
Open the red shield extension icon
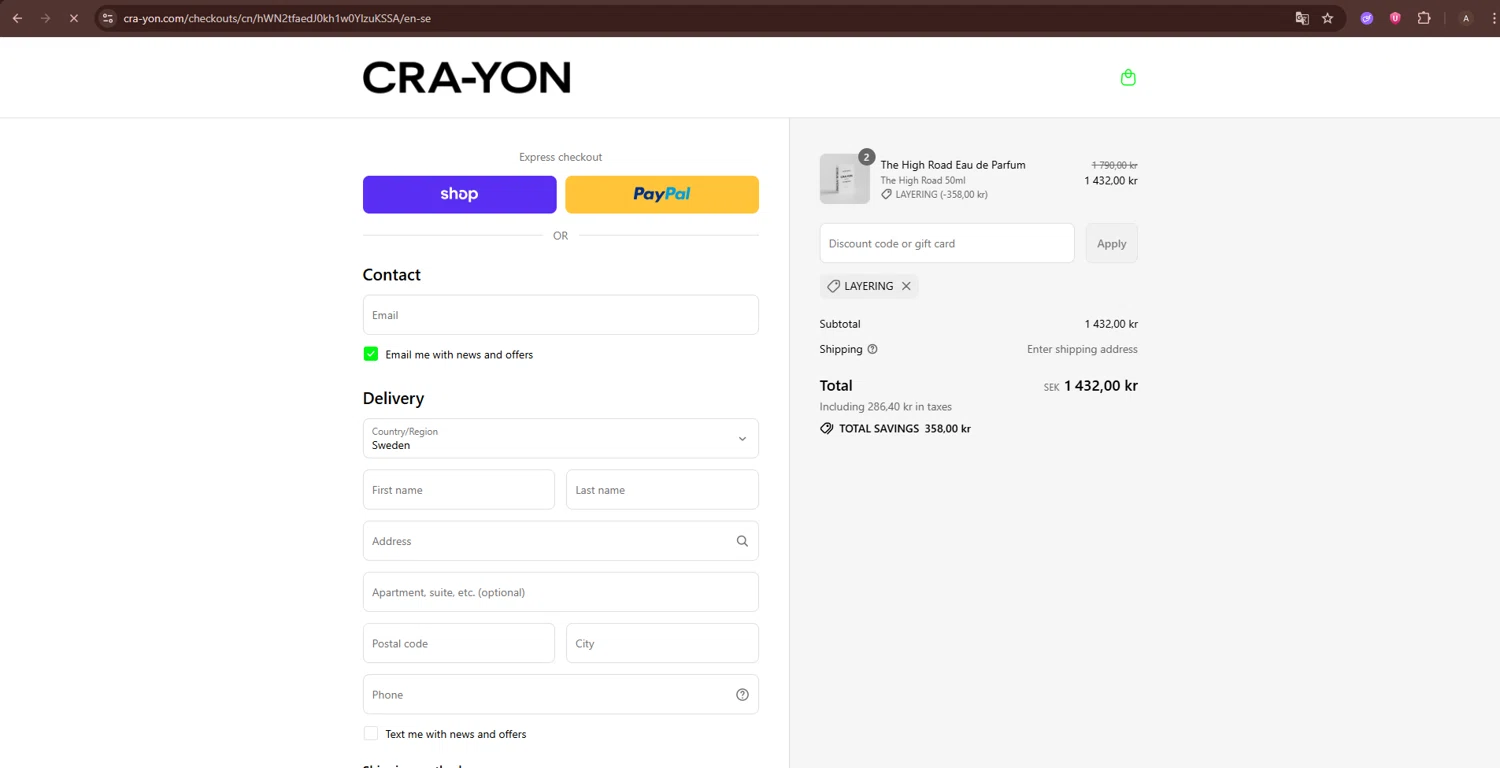tap(1395, 18)
